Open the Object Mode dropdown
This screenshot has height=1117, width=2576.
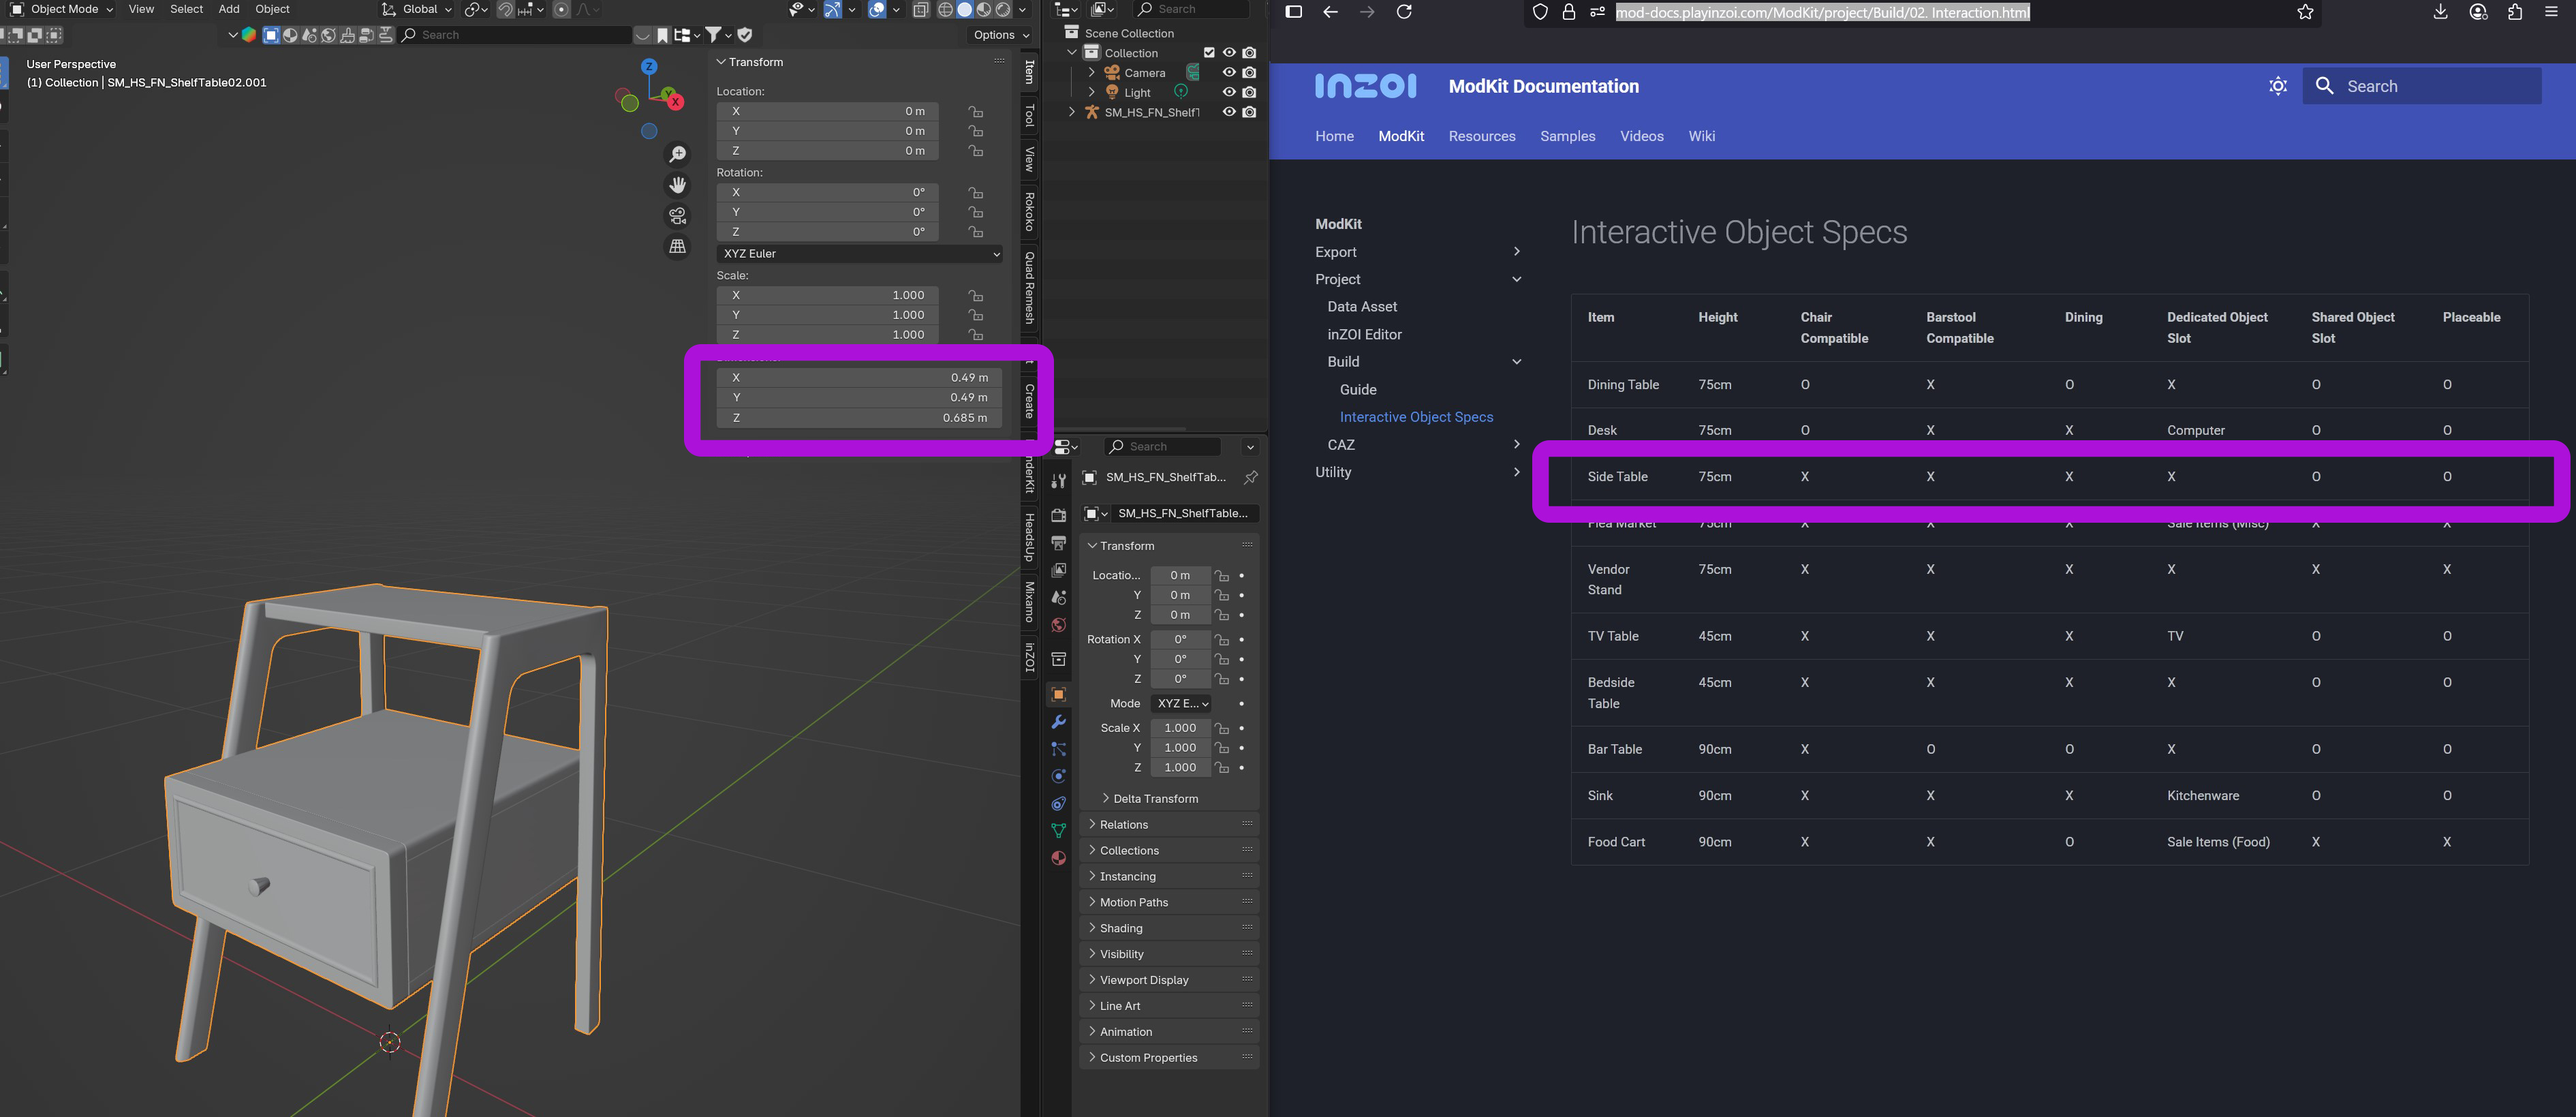[62, 9]
